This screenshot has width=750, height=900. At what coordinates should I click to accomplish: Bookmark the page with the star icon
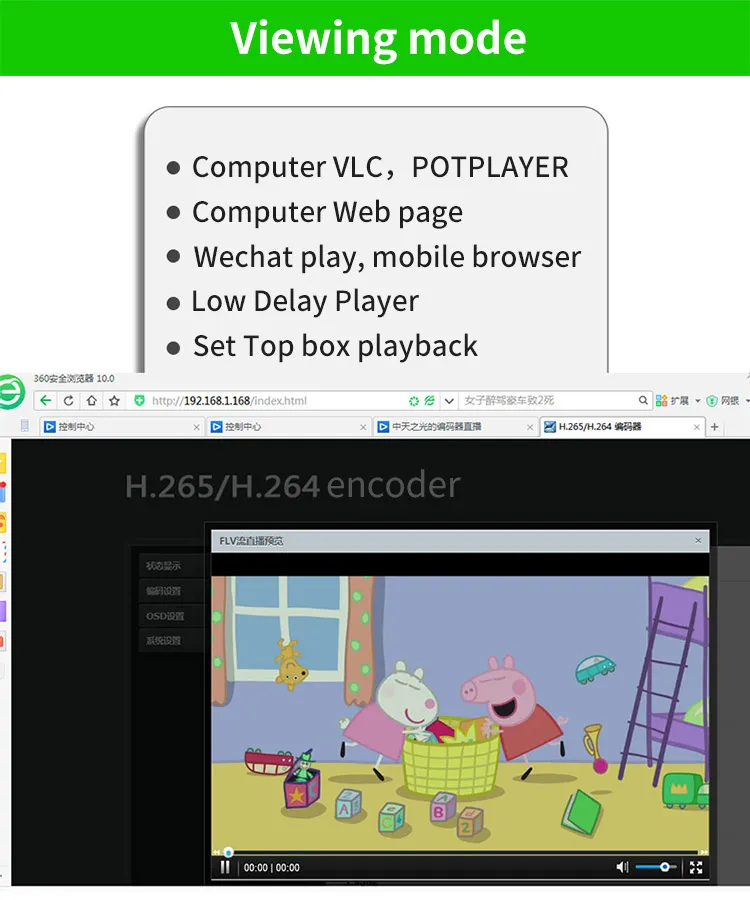point(114,401)
